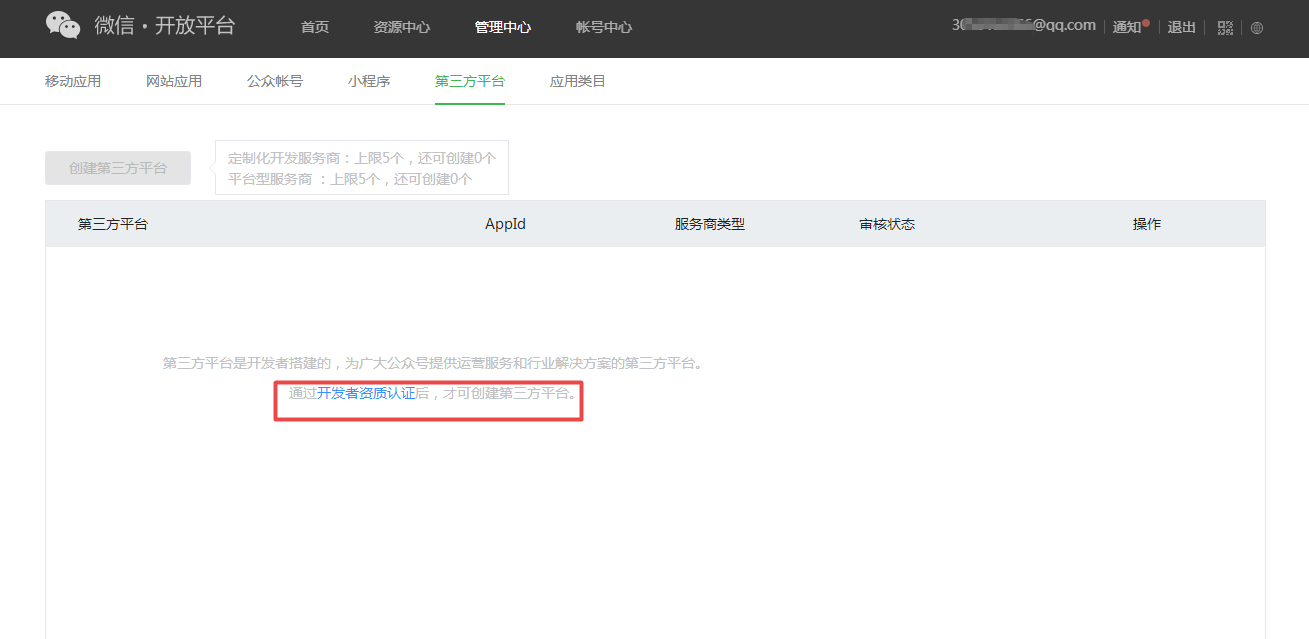Viewport: 1309px width, 639px height.
Task: Open the QR code icon in header
Action: (x=1225, y=28)
